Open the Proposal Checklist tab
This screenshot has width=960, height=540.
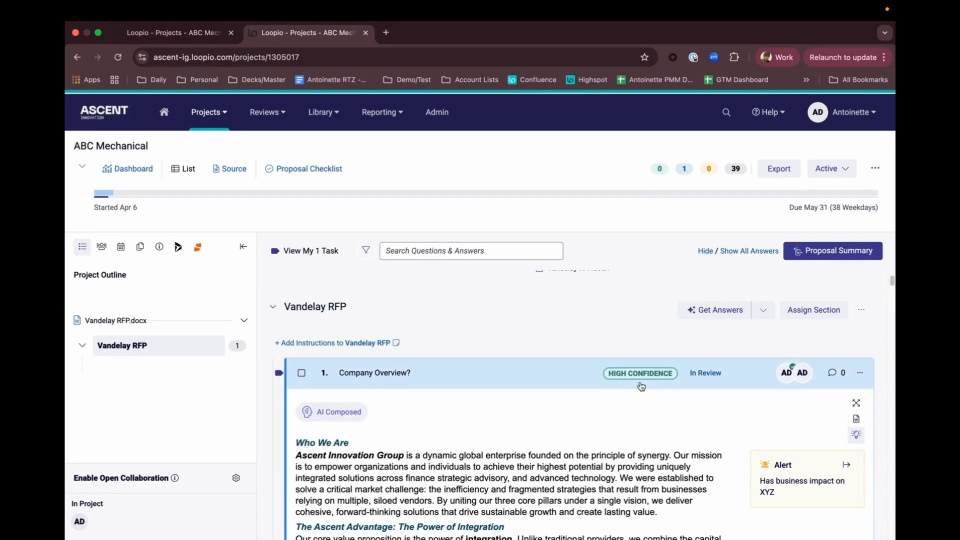(x=304, y=168)
